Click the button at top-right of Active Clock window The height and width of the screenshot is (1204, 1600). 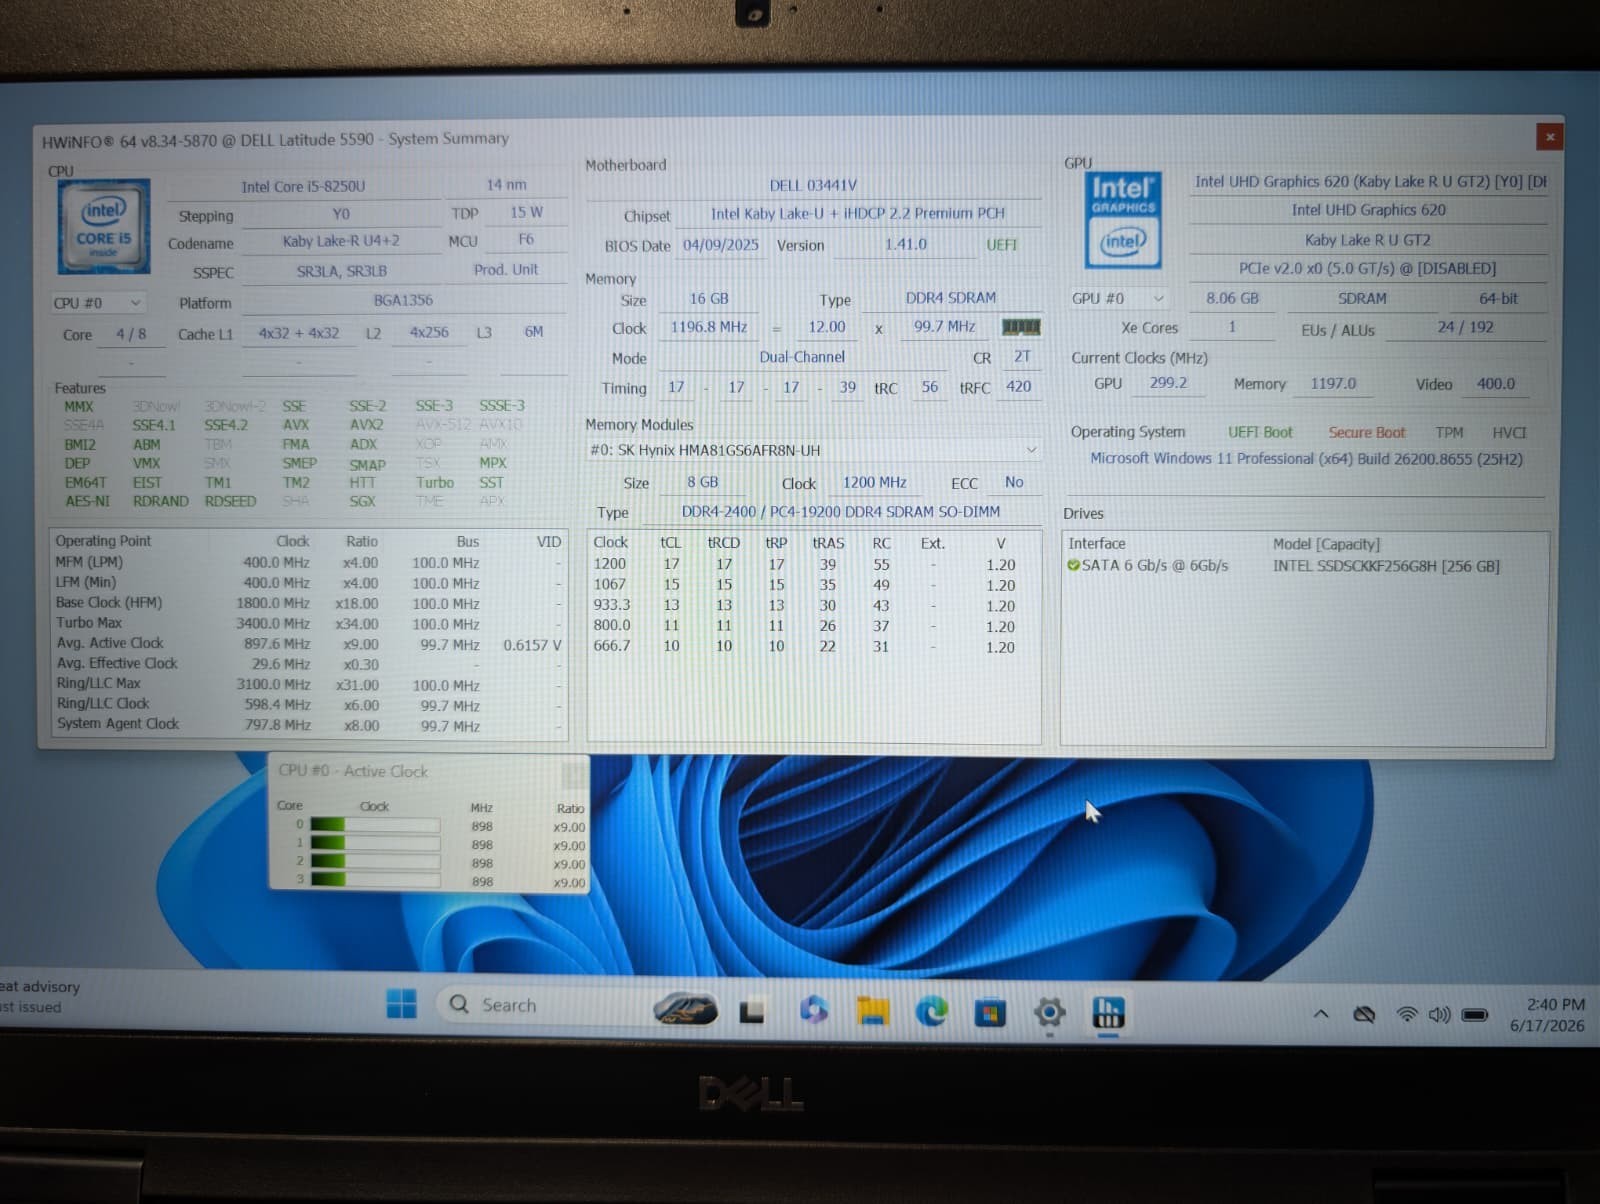pyautogui.click(x=573, y=774)
